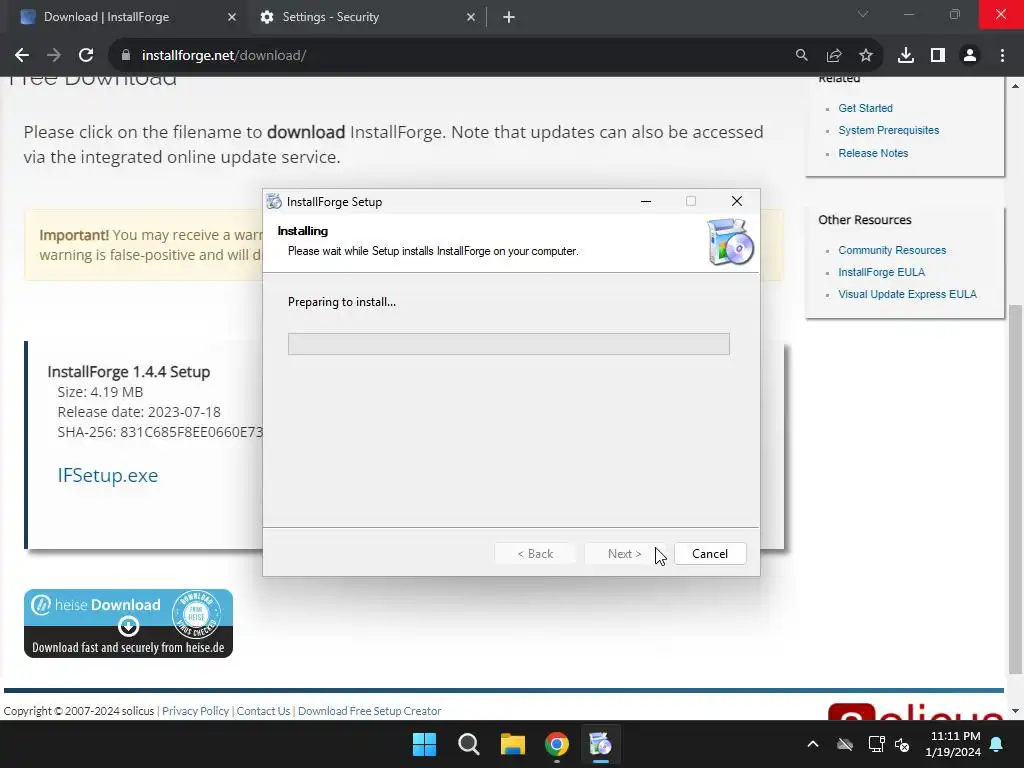Image resolution: width=1024 pixels, height=768 pixels.
Task: Open a new browser tab
Action: tap(509, 18)
